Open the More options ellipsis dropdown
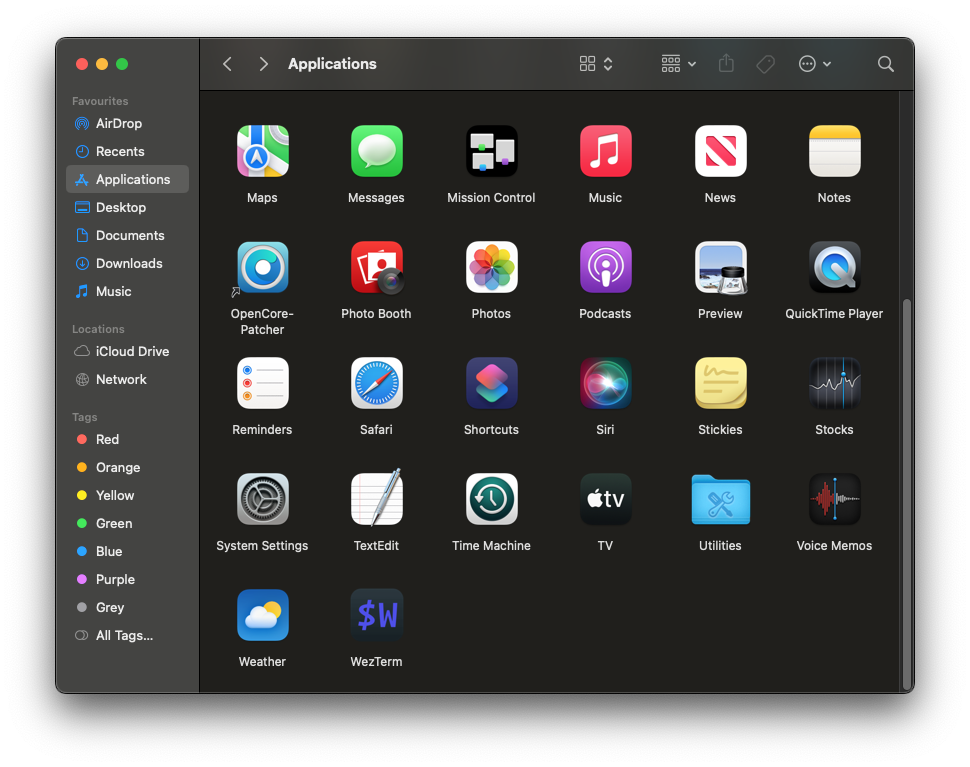The image size is (970, 767). click(815, 63)
